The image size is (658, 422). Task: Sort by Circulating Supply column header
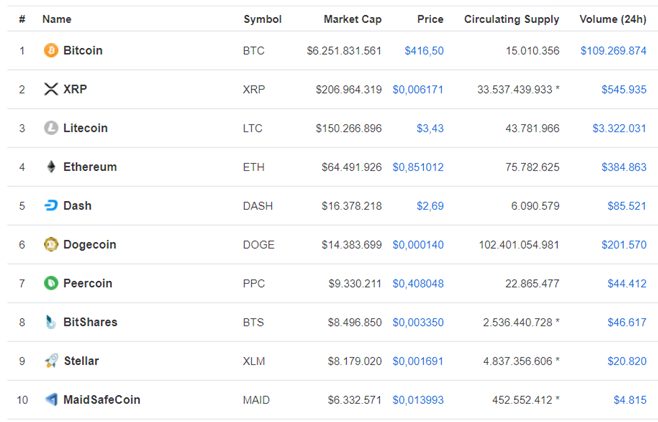click(512, 19)
